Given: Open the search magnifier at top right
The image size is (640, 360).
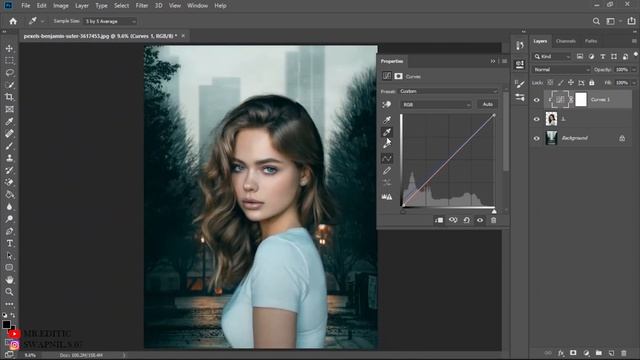Looking at the screenshot, I should [596, 21].
